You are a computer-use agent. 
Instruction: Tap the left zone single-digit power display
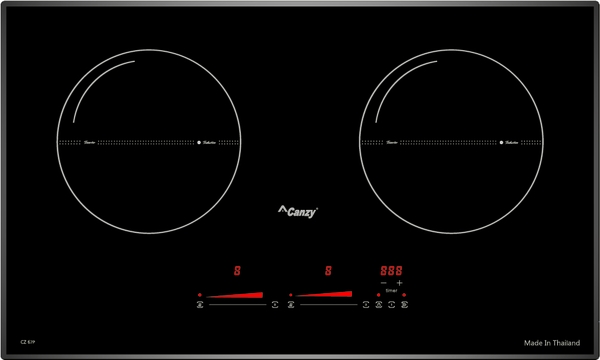[x=237, y=271]
